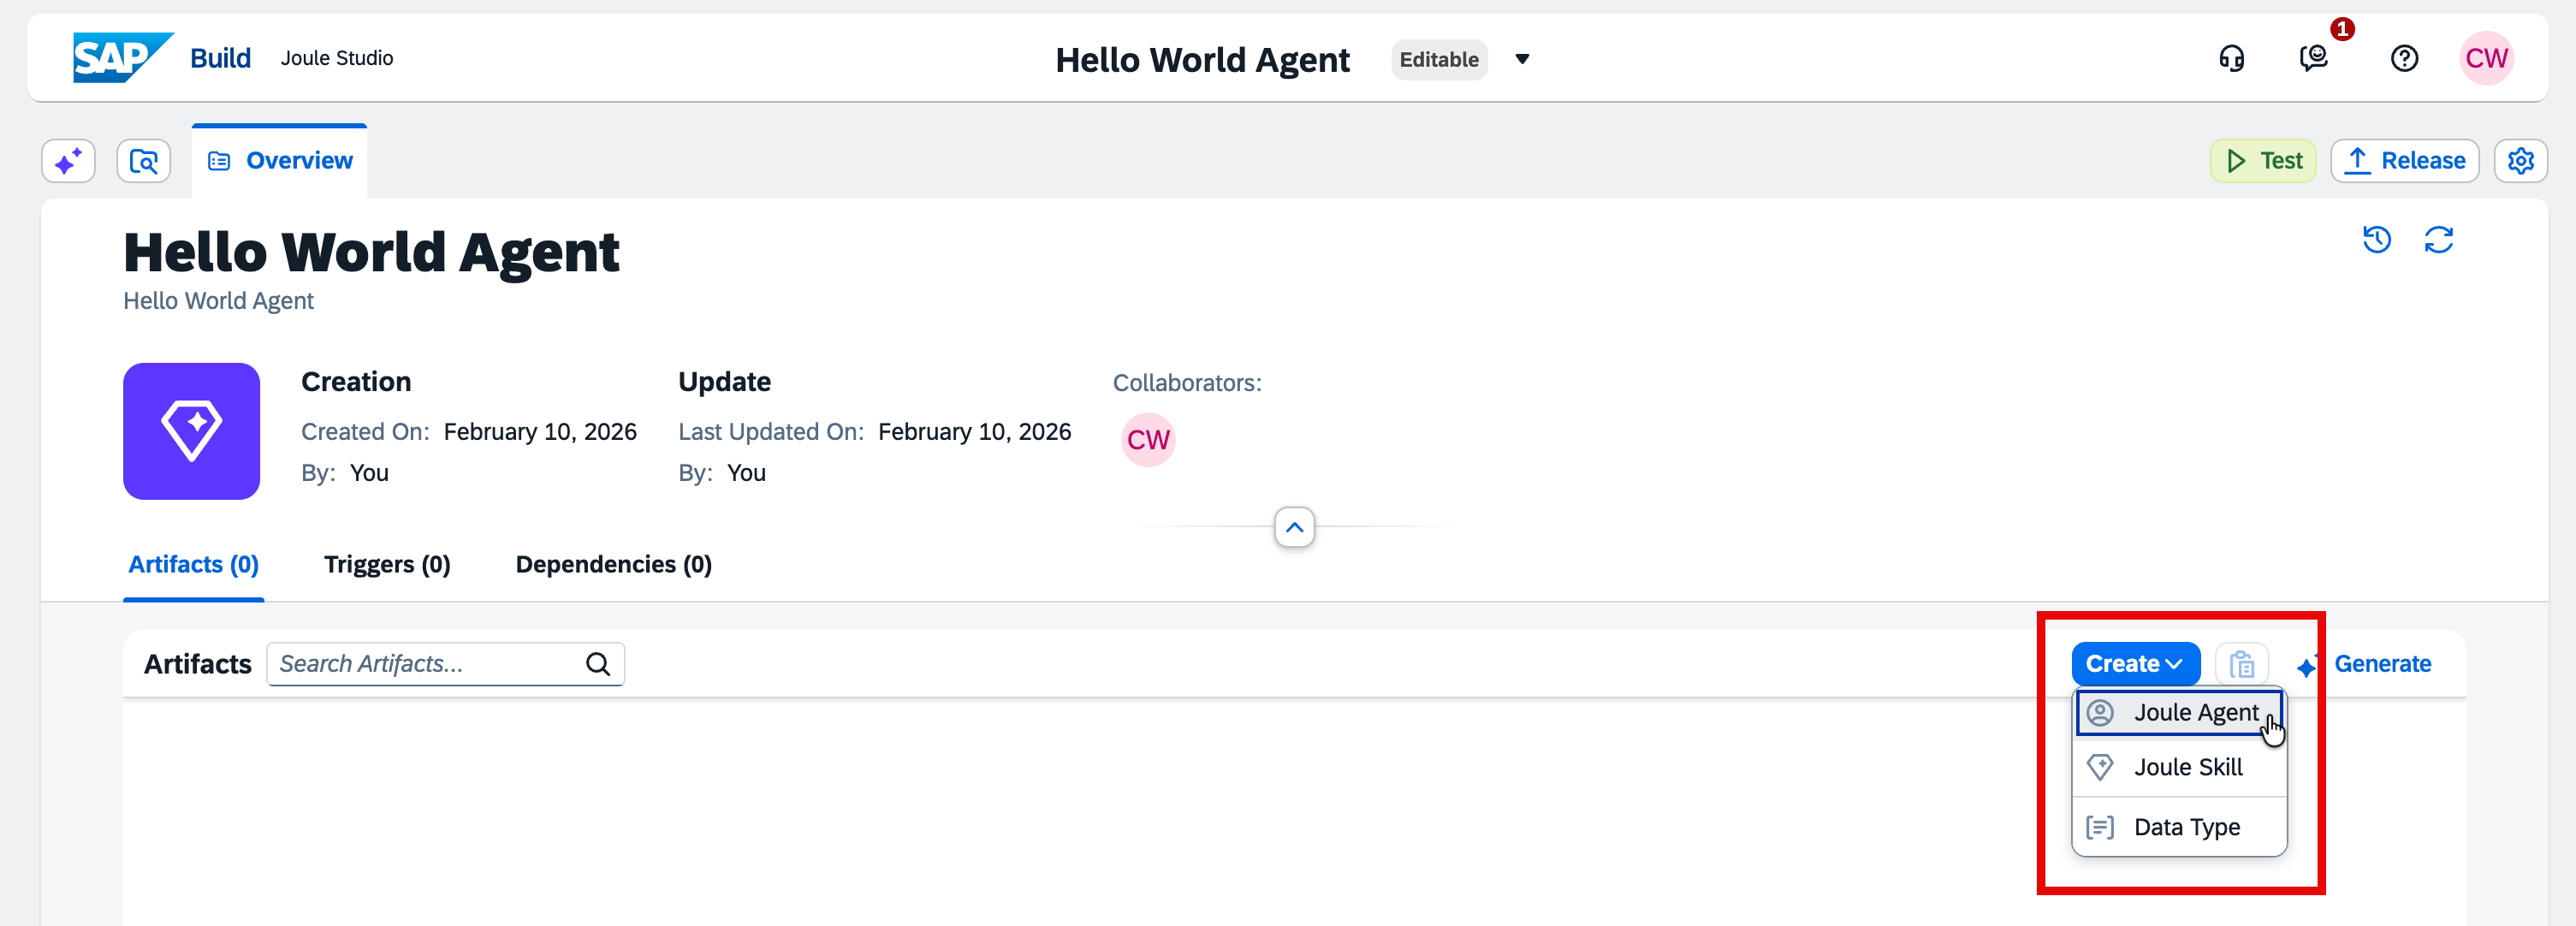The image size is (2576, 926).
Task: Click the purple Joule skill project thumbnail
Action: click(191, 431)
